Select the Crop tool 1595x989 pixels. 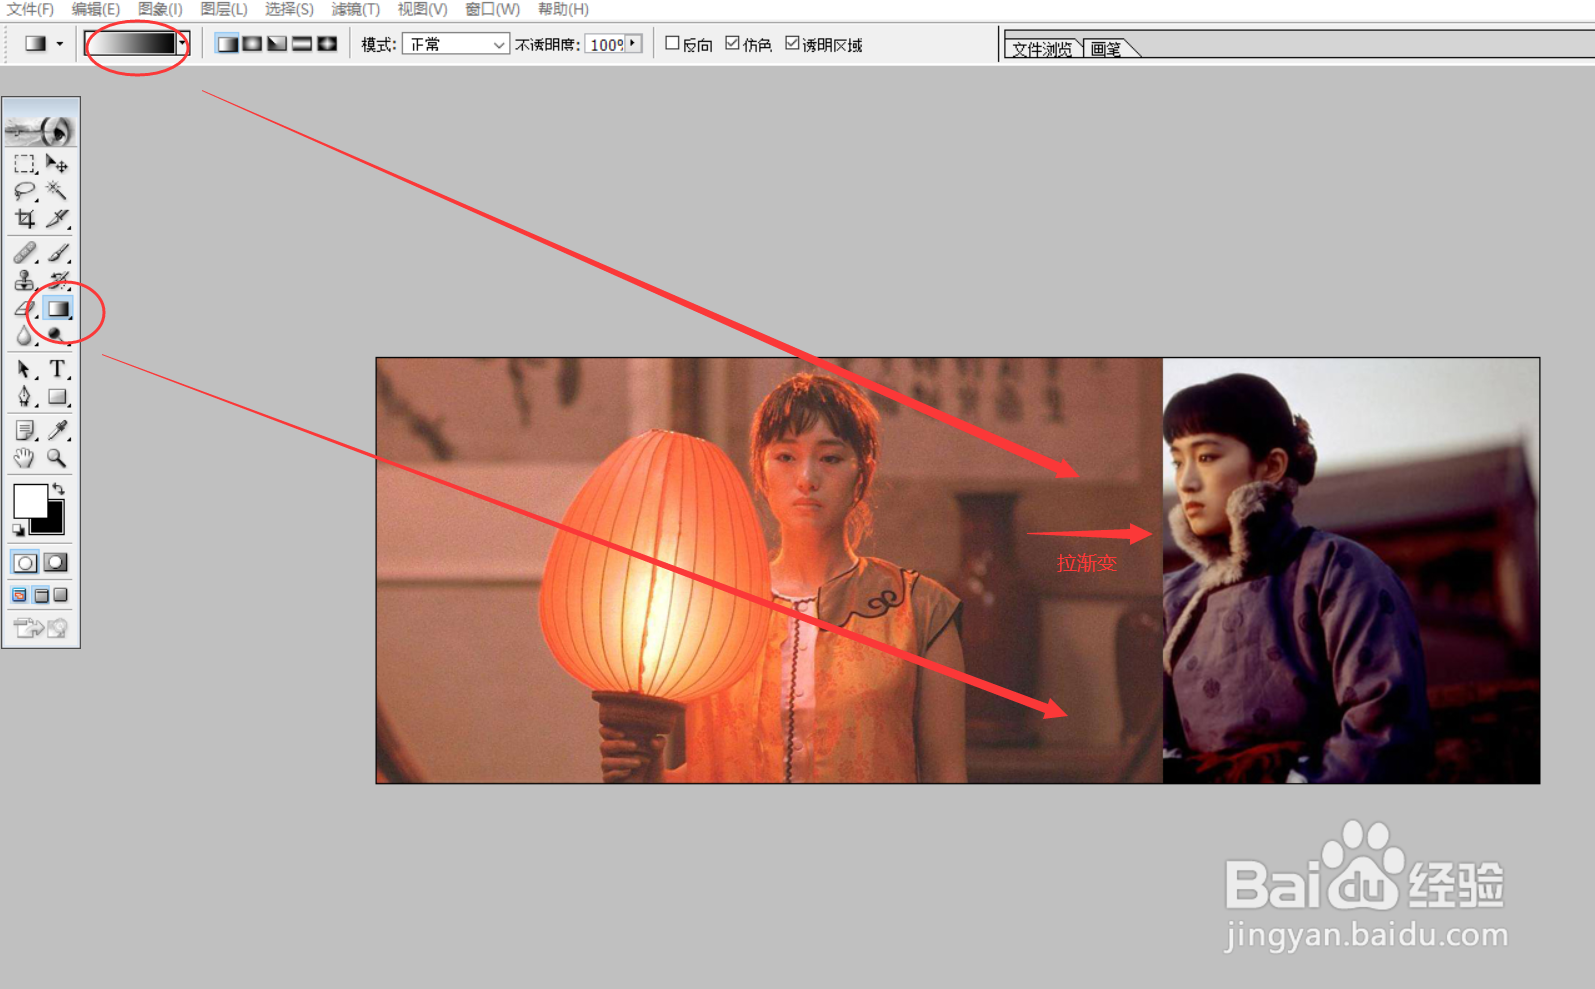[25, 218]
